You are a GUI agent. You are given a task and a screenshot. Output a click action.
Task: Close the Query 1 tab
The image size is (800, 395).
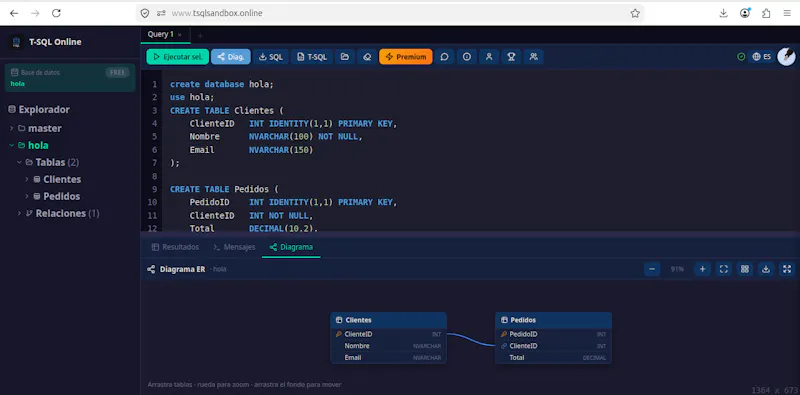tap(180, 35)
